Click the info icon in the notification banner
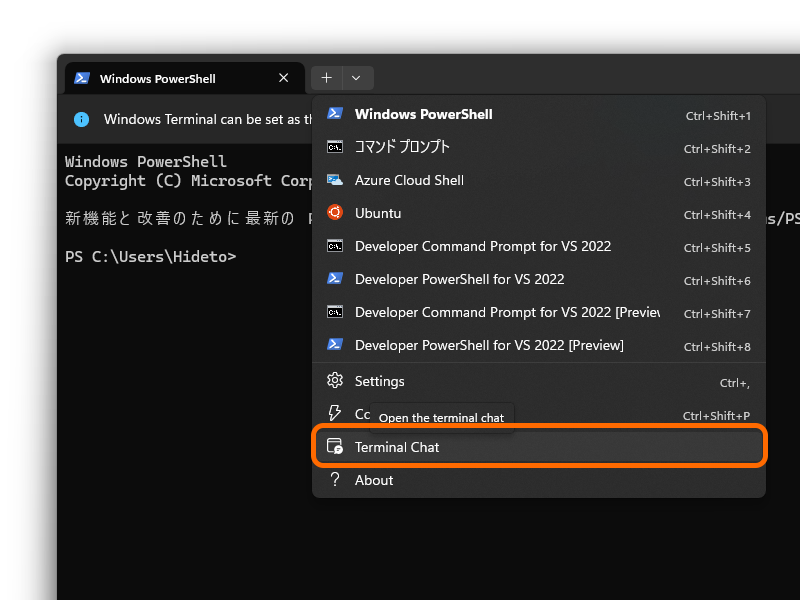The image size is (800, 600). (x=81, y=119)
